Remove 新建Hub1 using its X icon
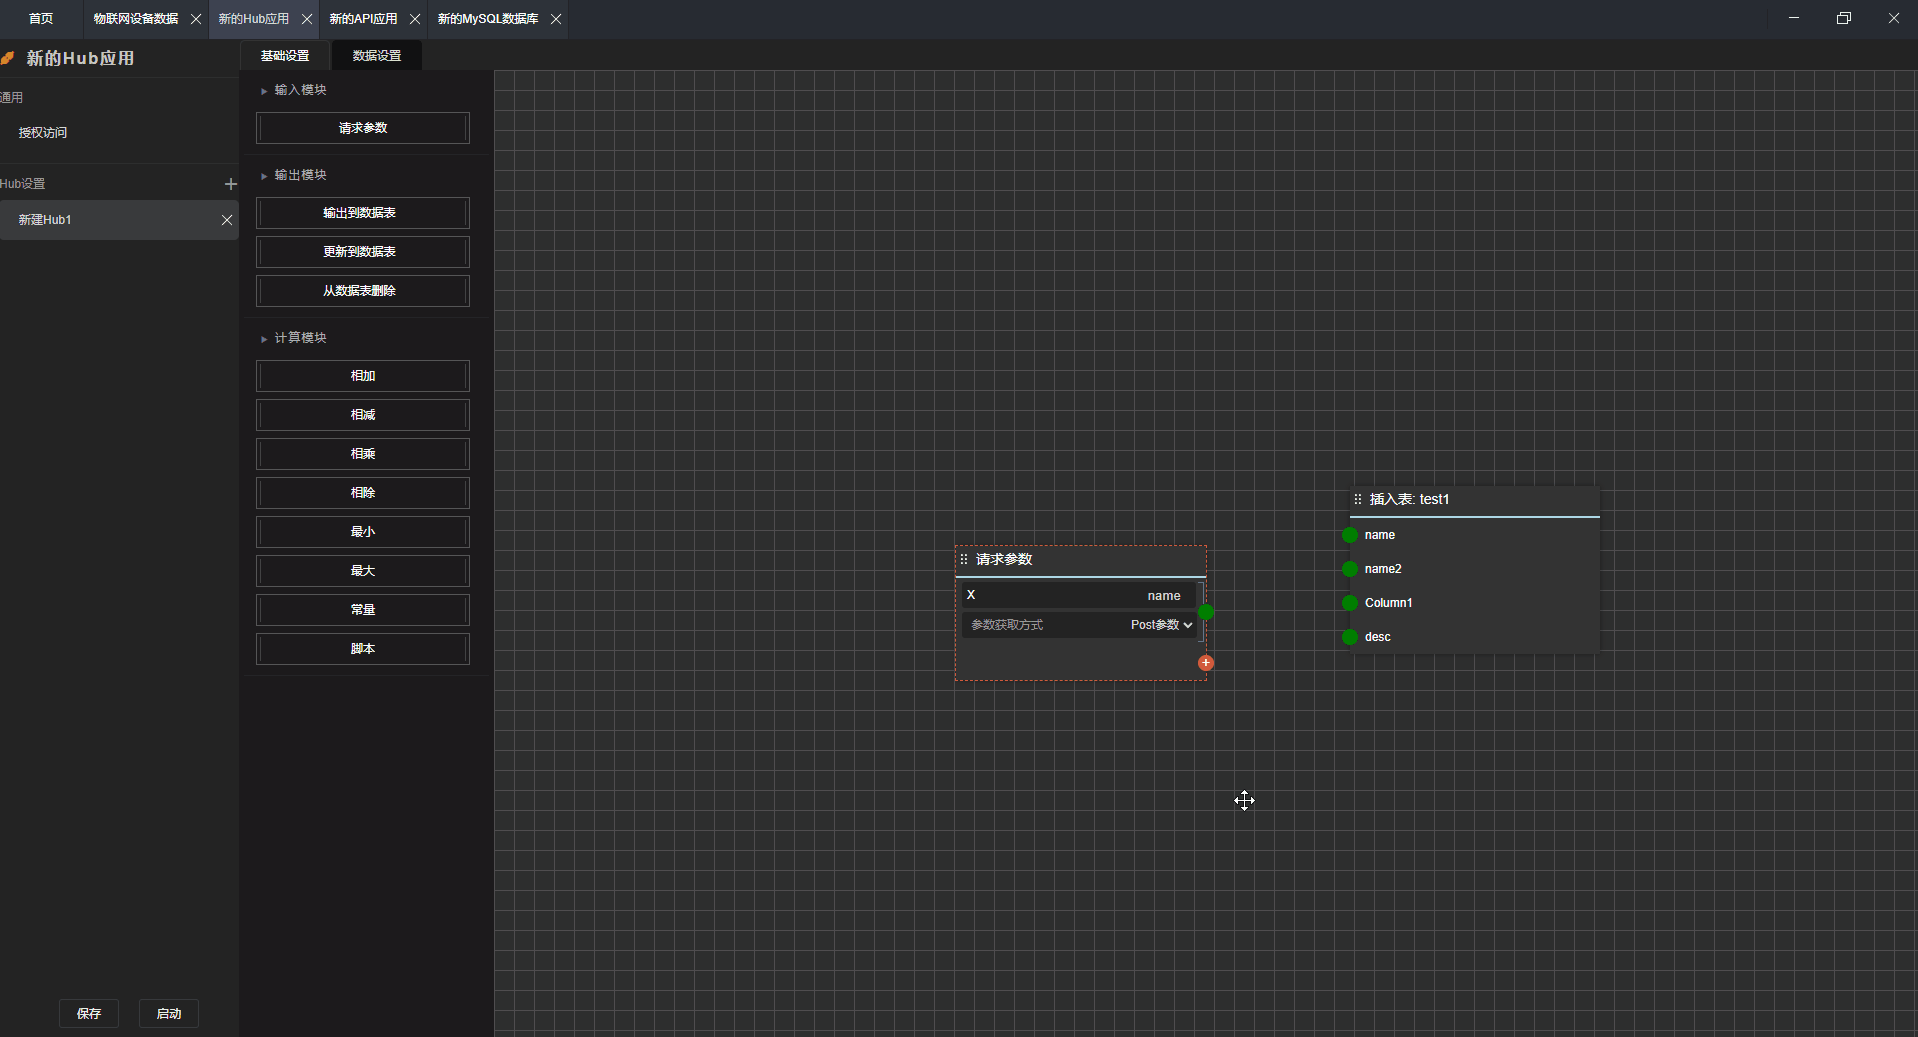 click(227, 220)
